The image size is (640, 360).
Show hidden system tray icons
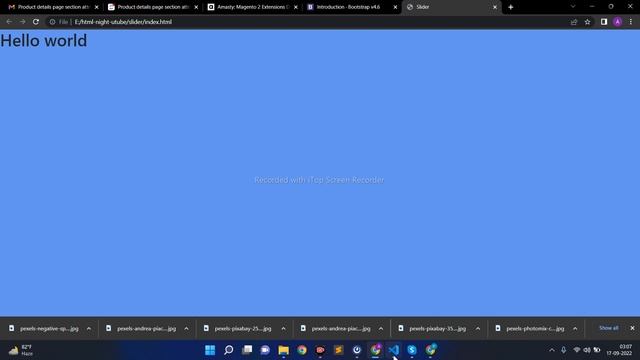pyautogui.click(x=552, y=350)
